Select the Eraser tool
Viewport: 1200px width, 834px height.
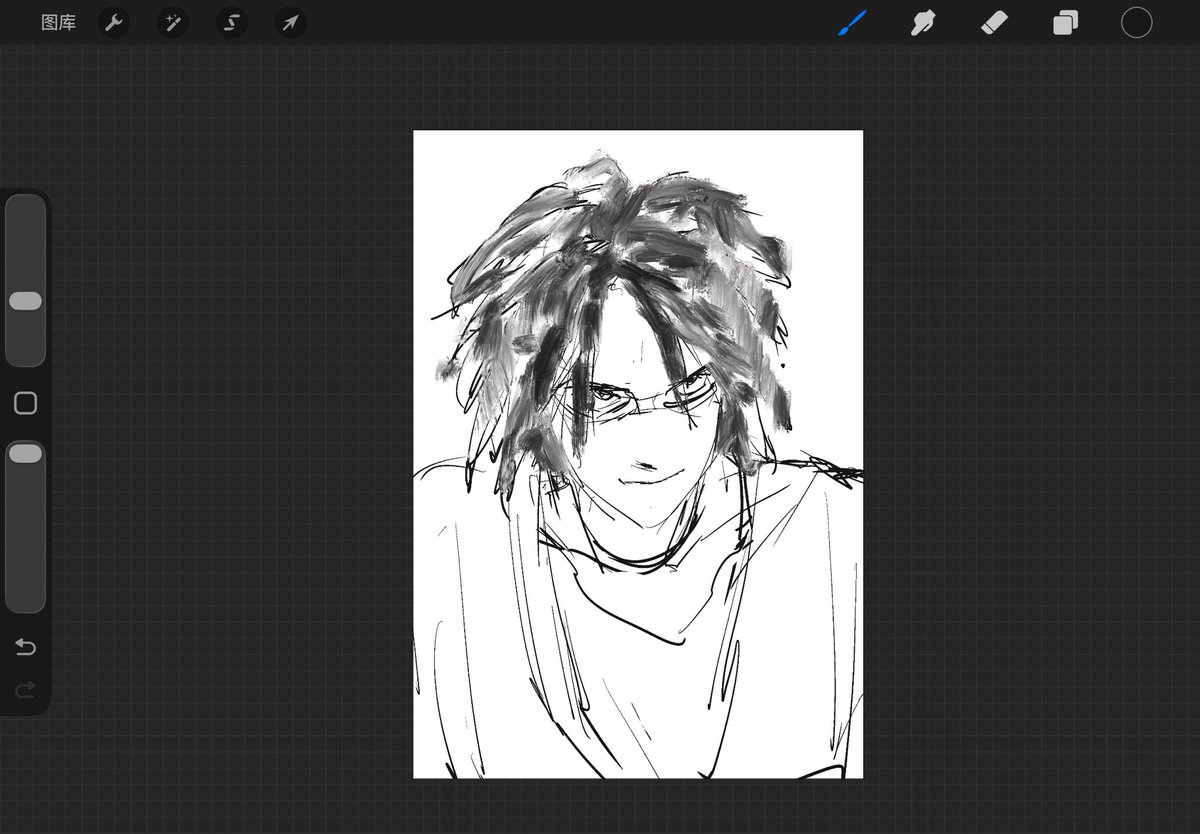[x=993, y=23]
